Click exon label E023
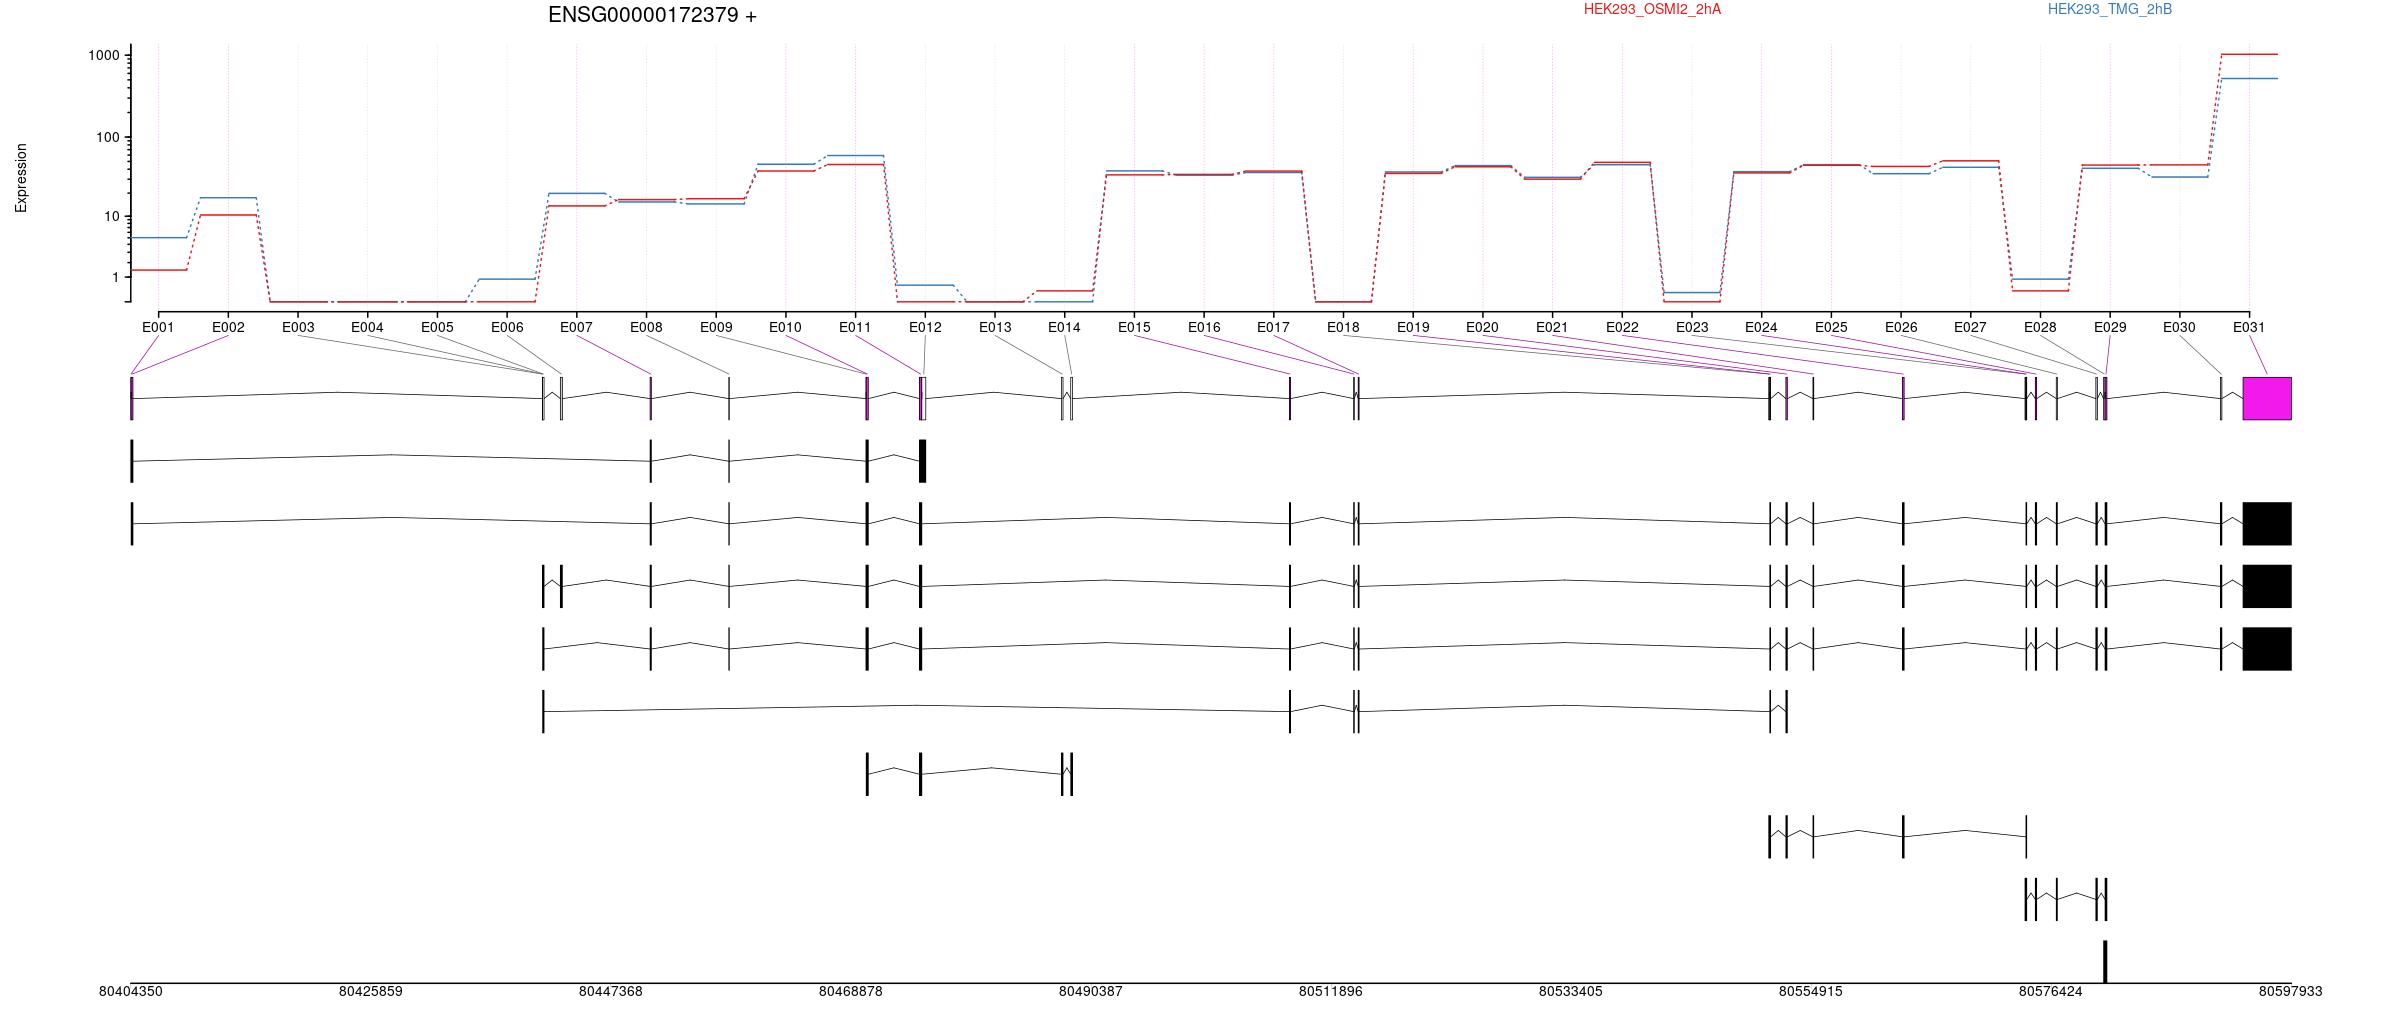The height and width of the screenshot is (1010, 2400). click(1692, 327)
